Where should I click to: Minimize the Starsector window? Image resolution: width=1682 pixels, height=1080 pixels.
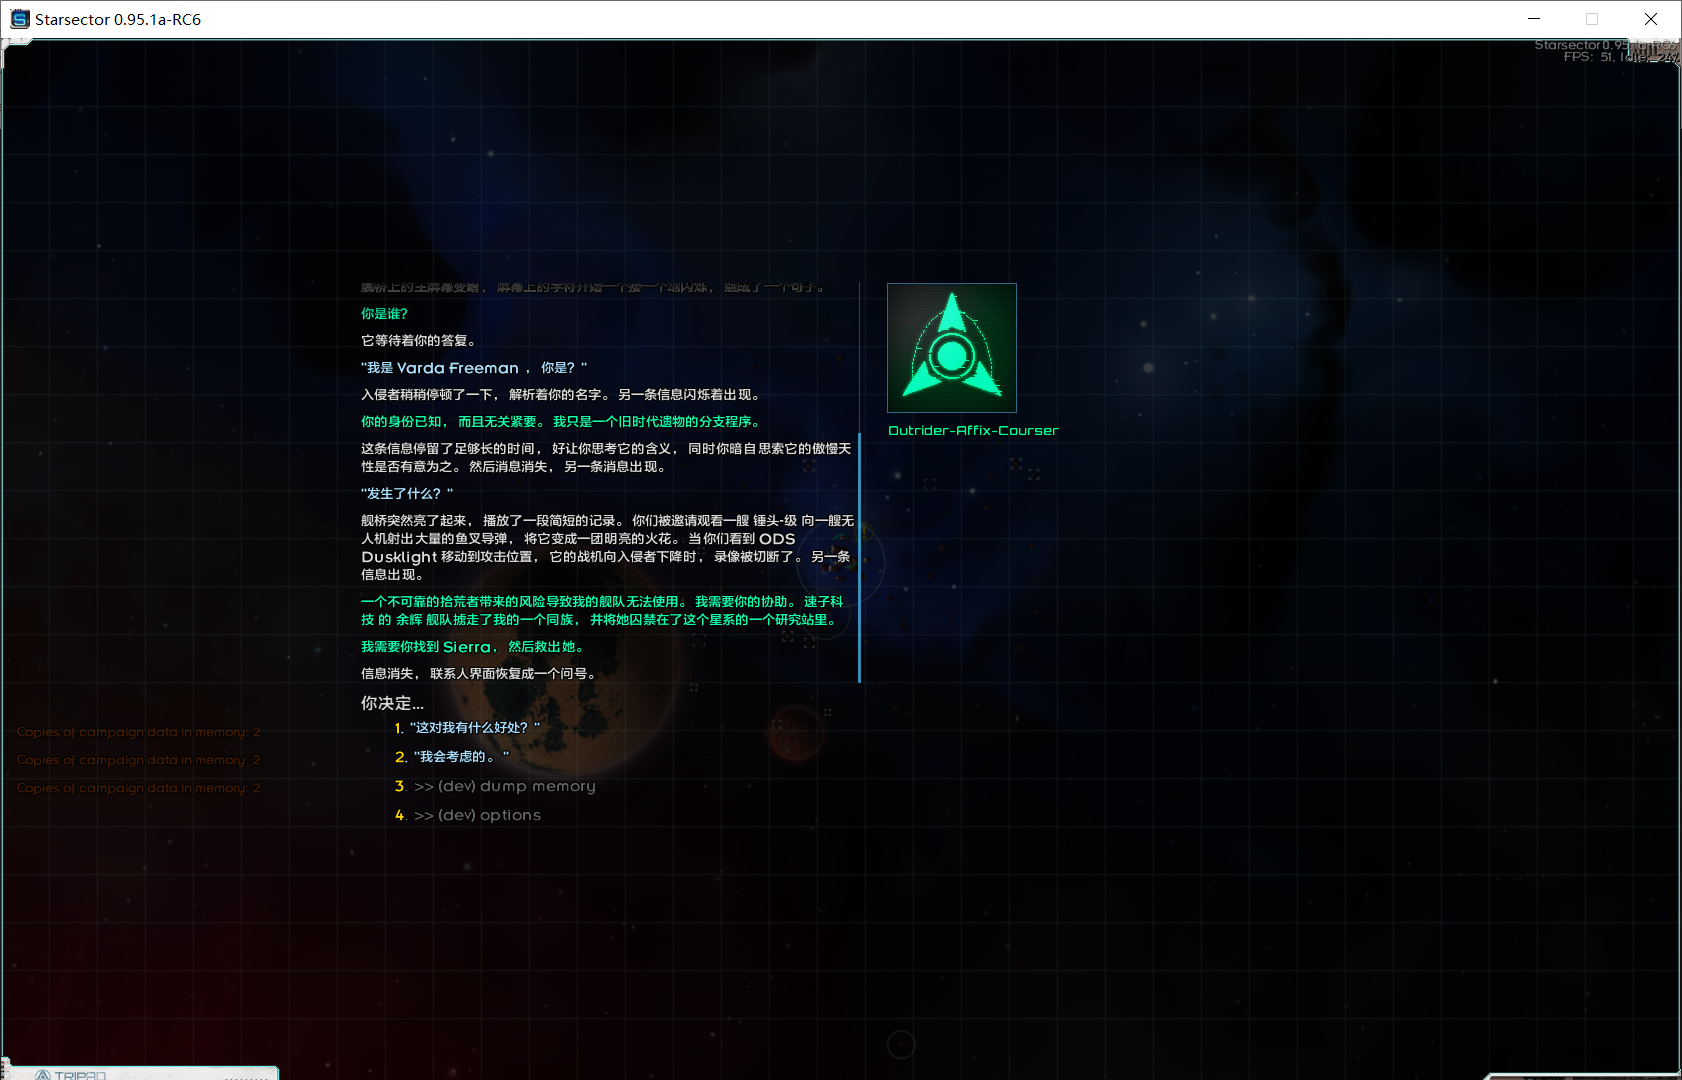pyautogui.click(x=1533, y=19)
